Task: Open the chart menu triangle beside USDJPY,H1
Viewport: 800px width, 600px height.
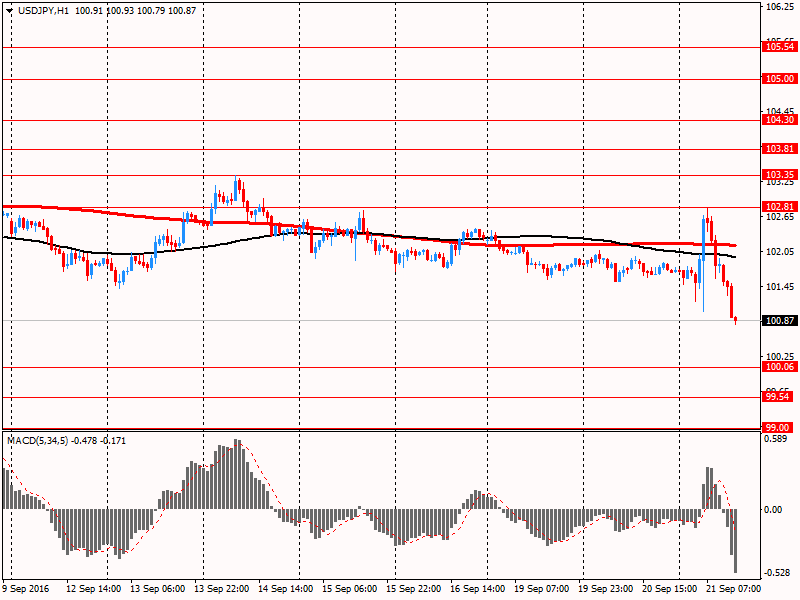Action: (x=9, y=11)
